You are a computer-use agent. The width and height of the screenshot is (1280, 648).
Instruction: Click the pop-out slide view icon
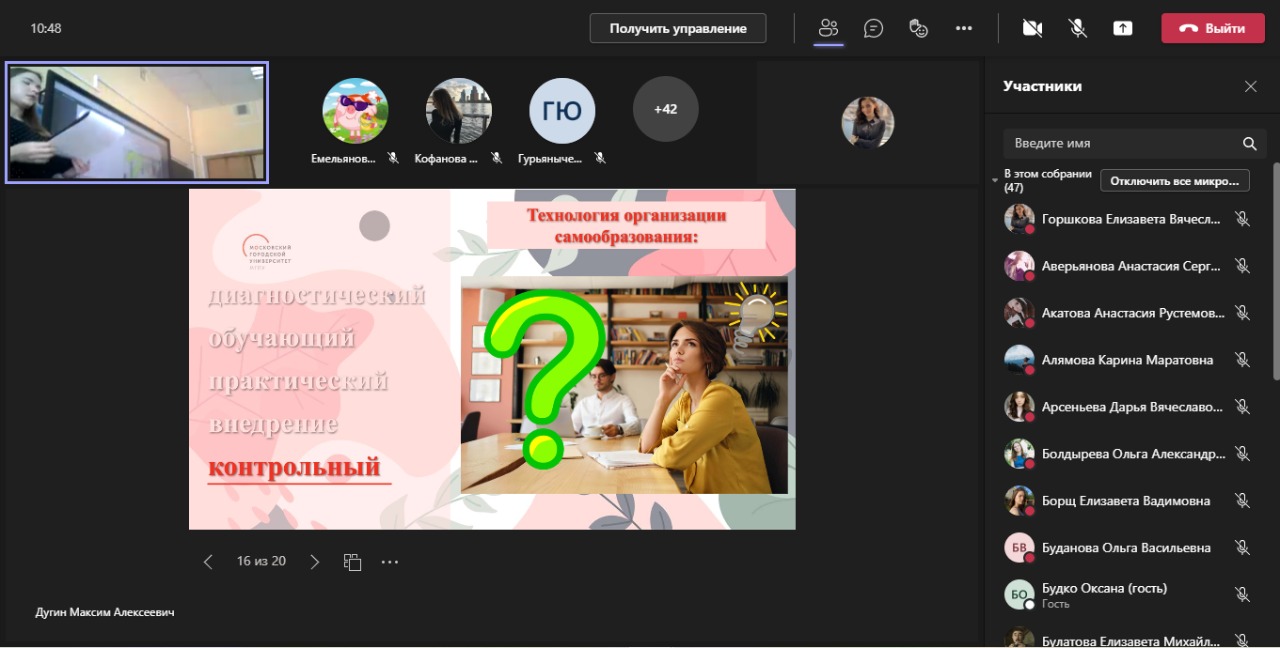pos(352,561)
